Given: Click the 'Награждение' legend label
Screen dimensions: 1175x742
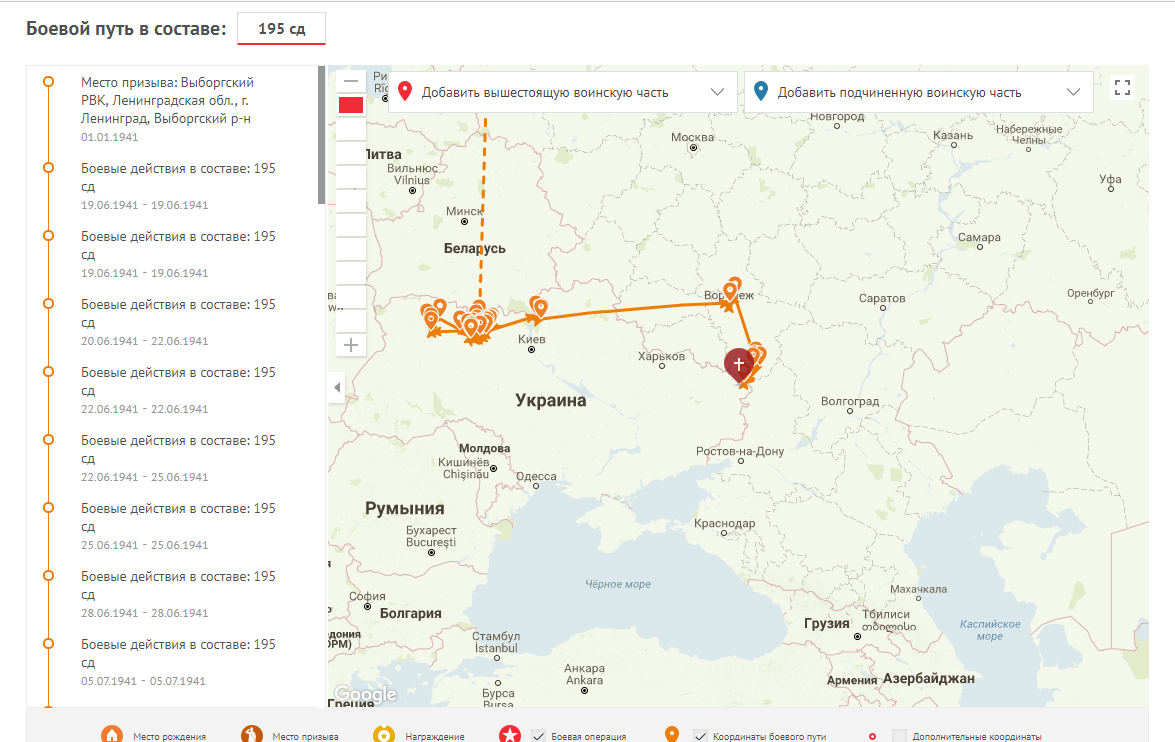Looking at the screenshot, I should (x=435, y=737).
